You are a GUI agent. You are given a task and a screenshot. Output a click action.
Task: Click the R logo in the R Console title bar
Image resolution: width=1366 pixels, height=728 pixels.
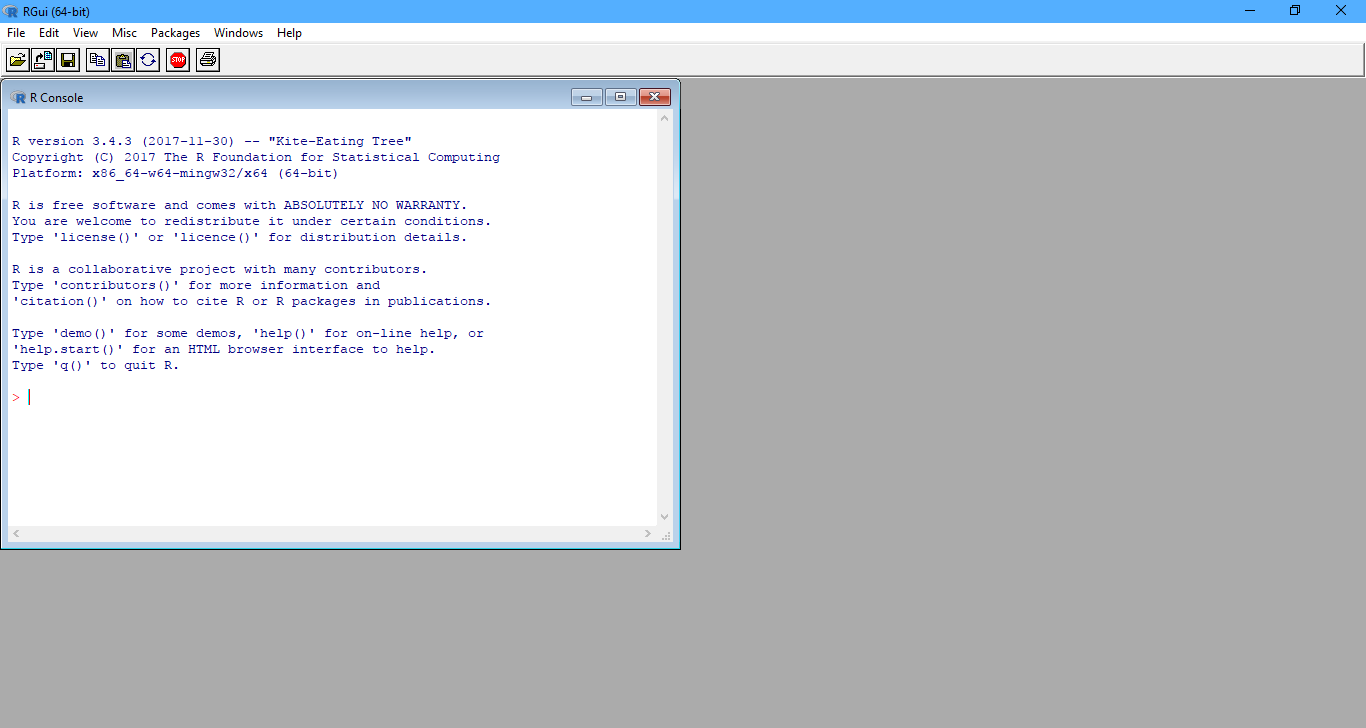coord(18,97)
